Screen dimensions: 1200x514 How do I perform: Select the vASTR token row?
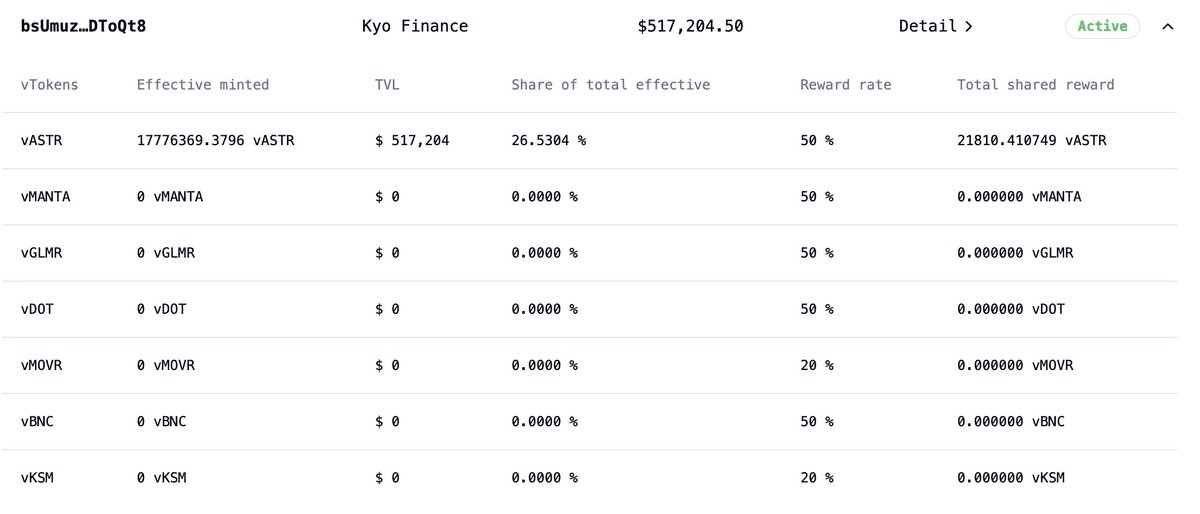42,141
